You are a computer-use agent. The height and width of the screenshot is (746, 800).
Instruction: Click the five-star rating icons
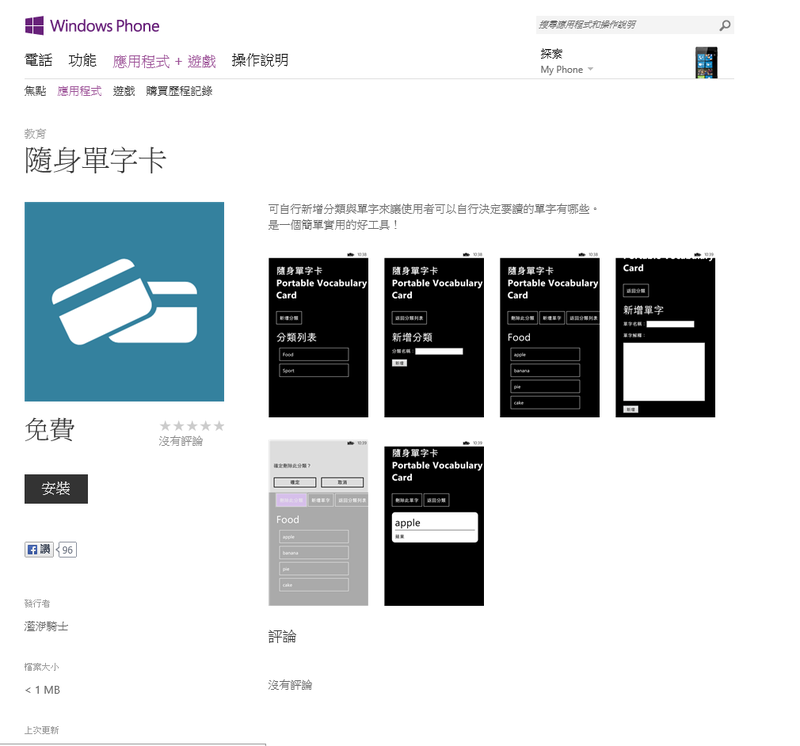click(192, 426)
